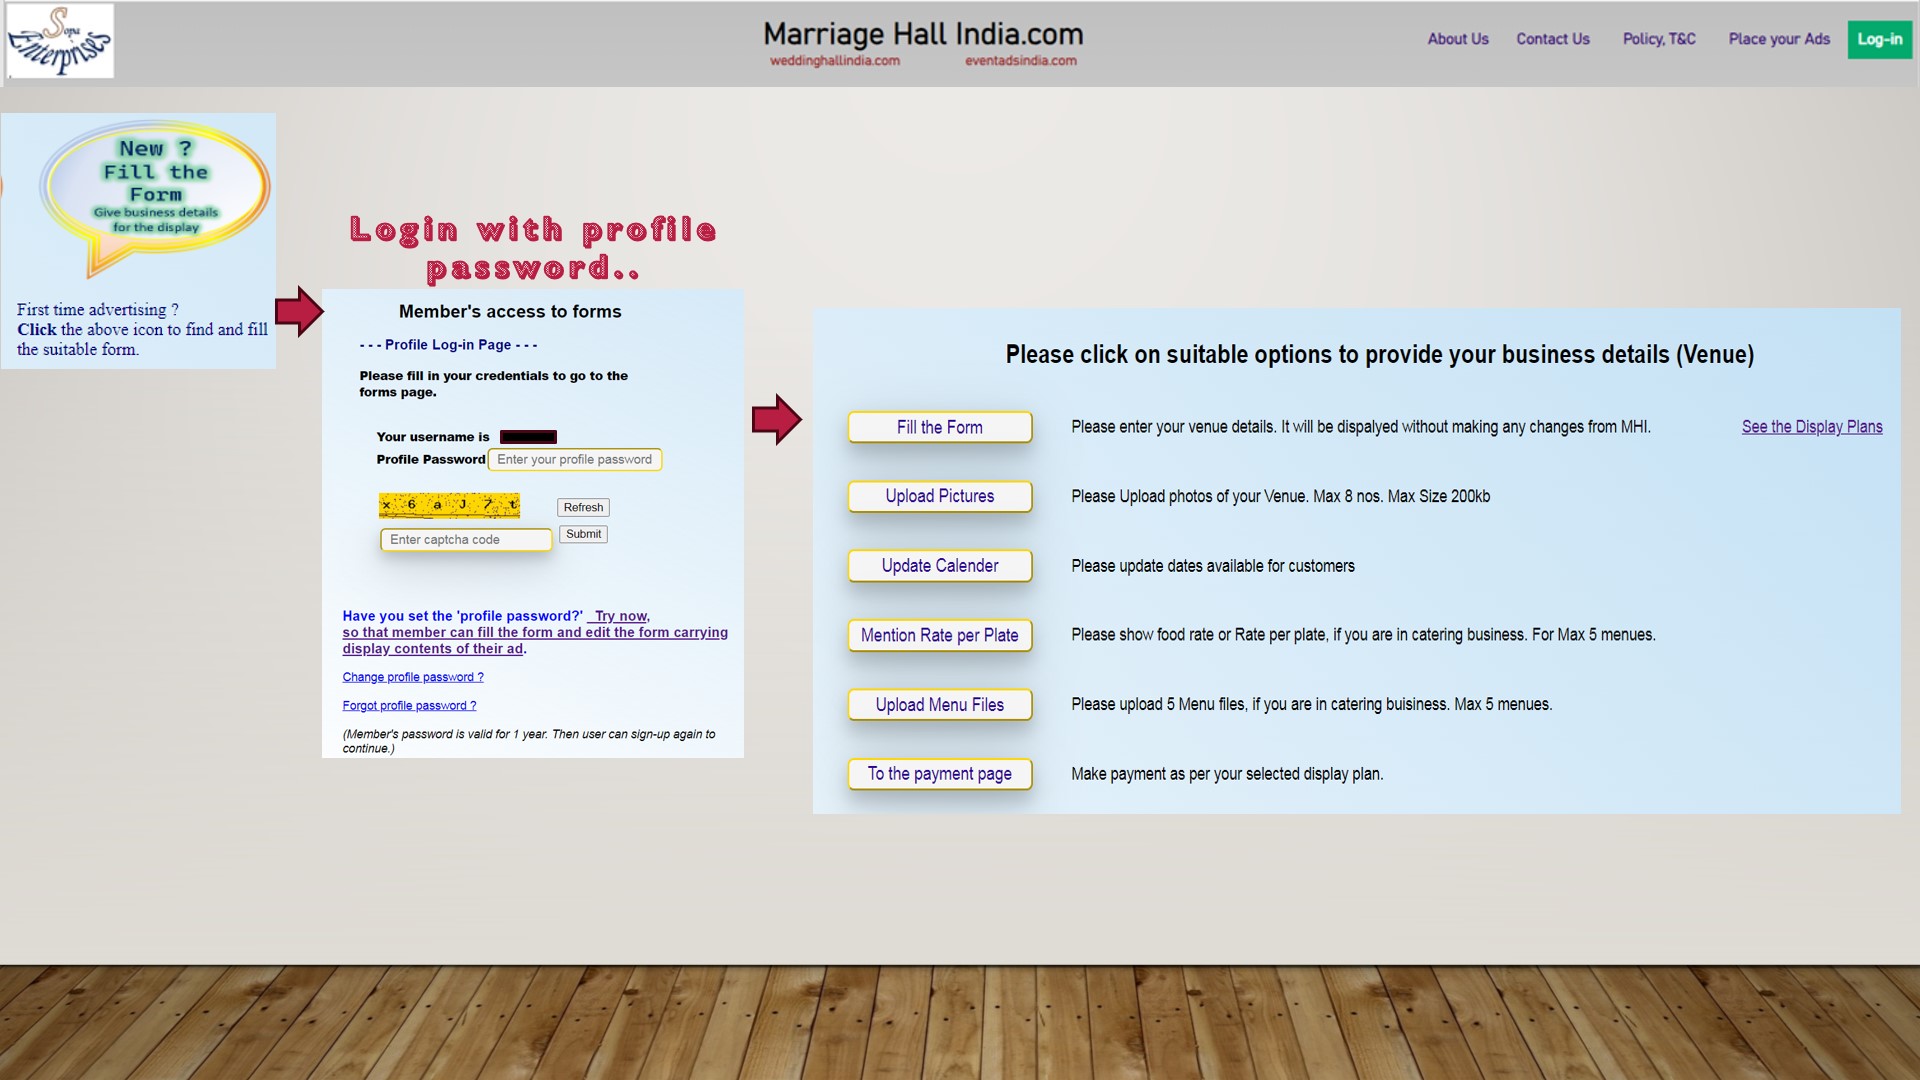Click the Update Calender button

click(939, 566)
